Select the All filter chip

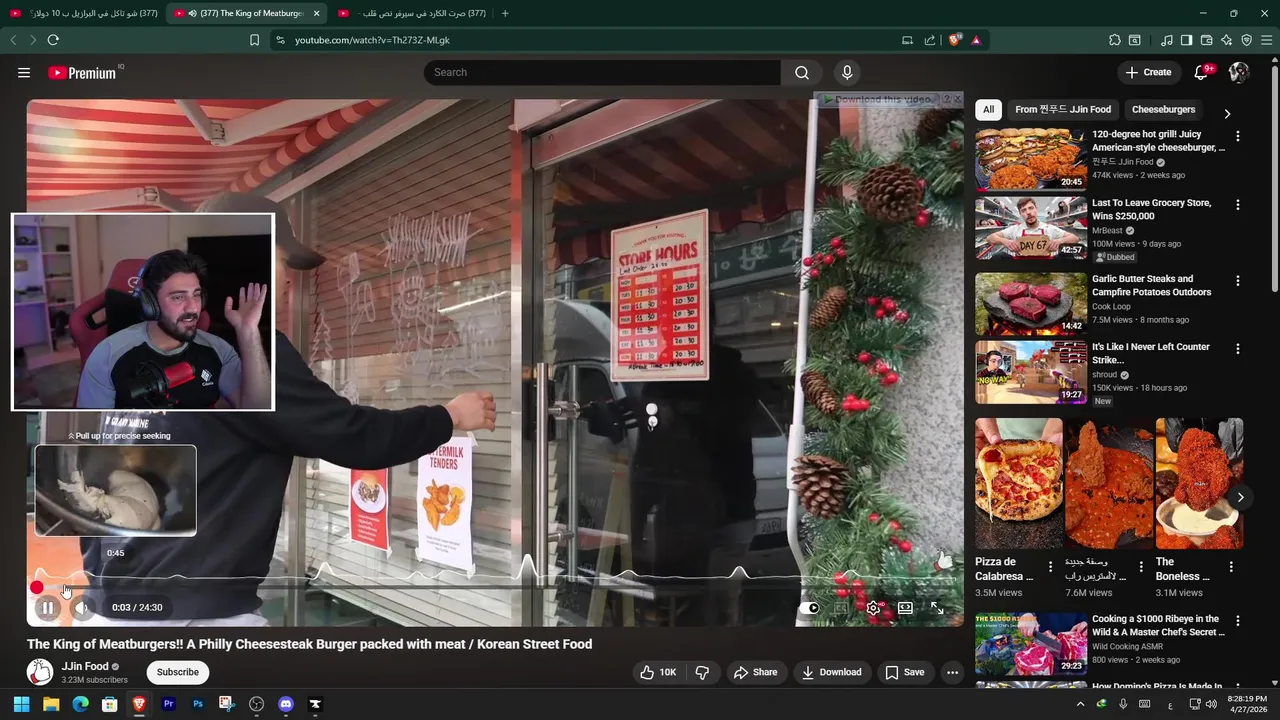tap(988, 109)
